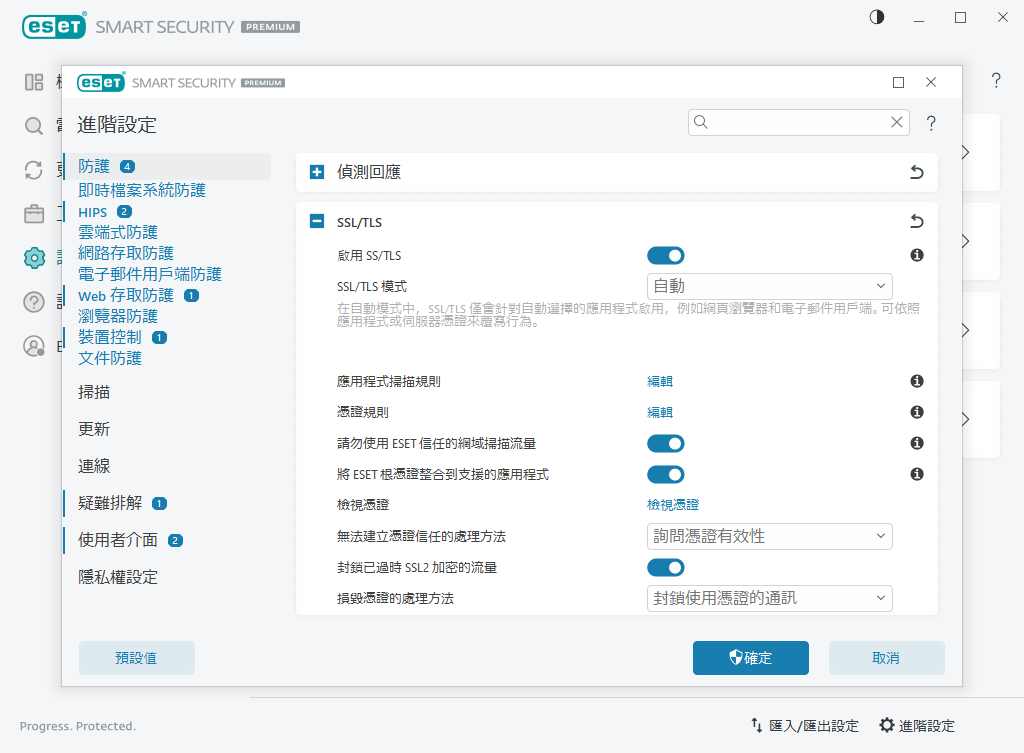Screen dimensions: 1024x753
Task: Select the magnifier scan icon in sidebar
Action: pos(34,126)
